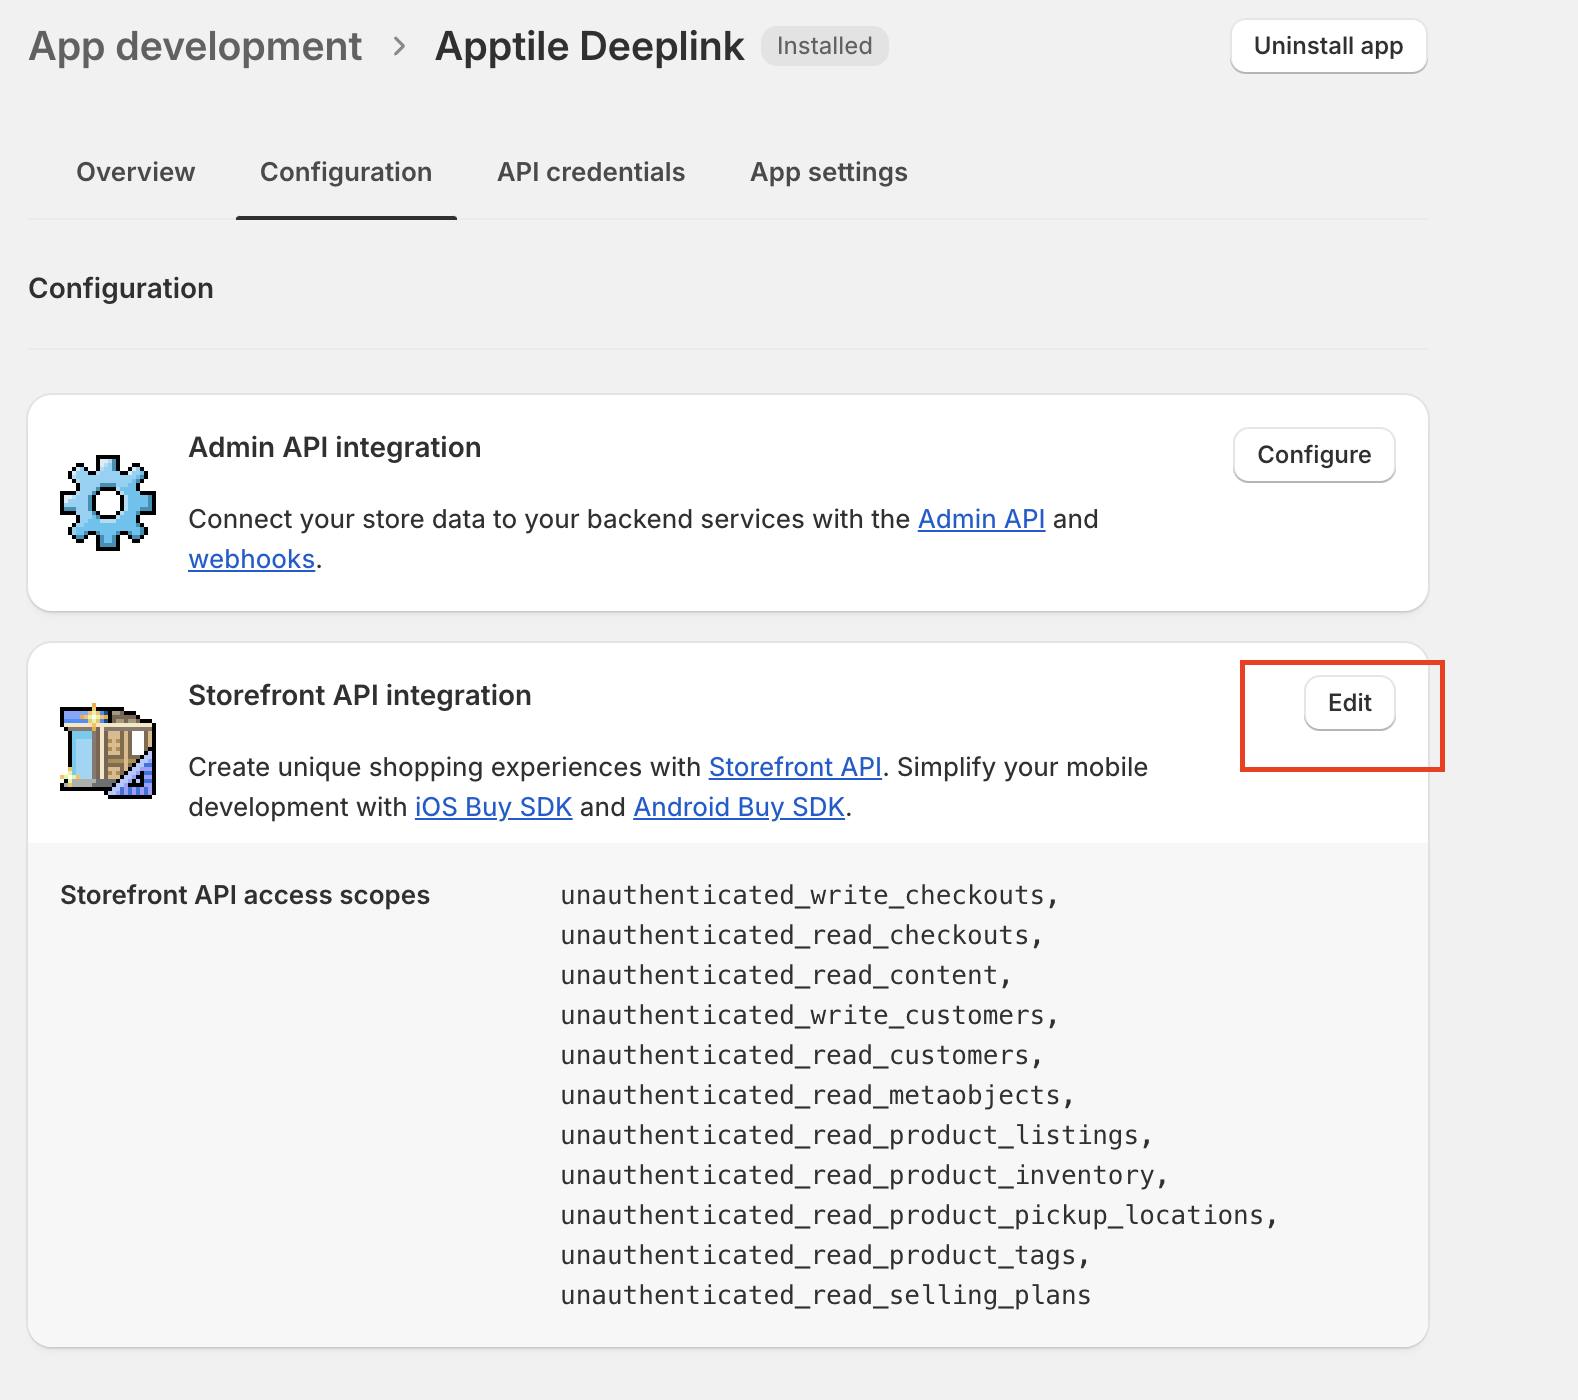Switch to the Overview tab
1578x1400 pixels.
click(x=135, y=172)
